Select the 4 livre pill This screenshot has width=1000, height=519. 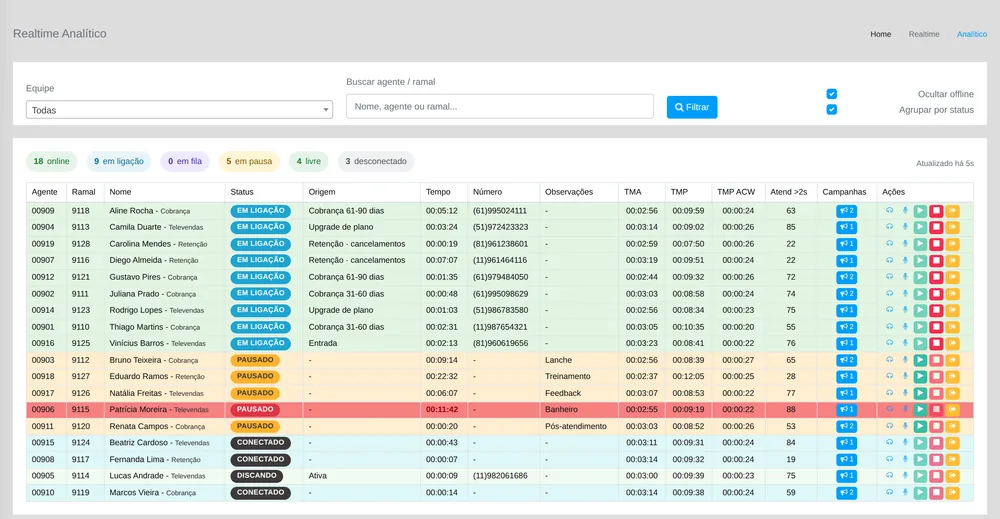click(x=309, y=161)
